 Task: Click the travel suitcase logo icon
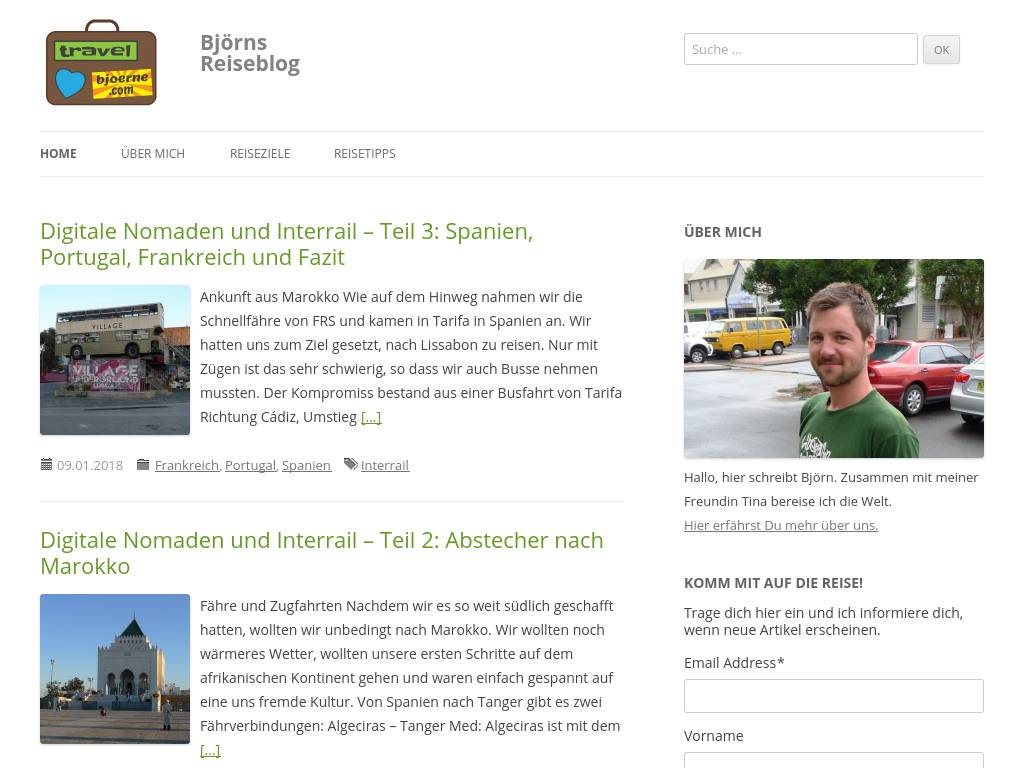101,63
